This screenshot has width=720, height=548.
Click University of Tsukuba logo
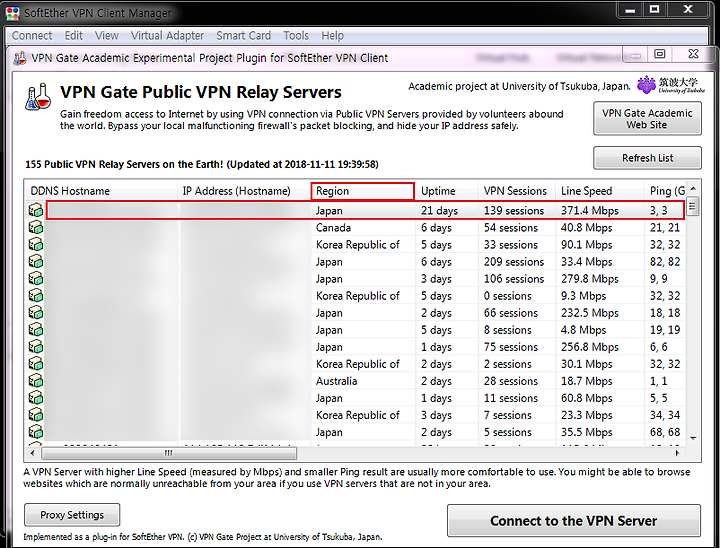pos(670,85)
